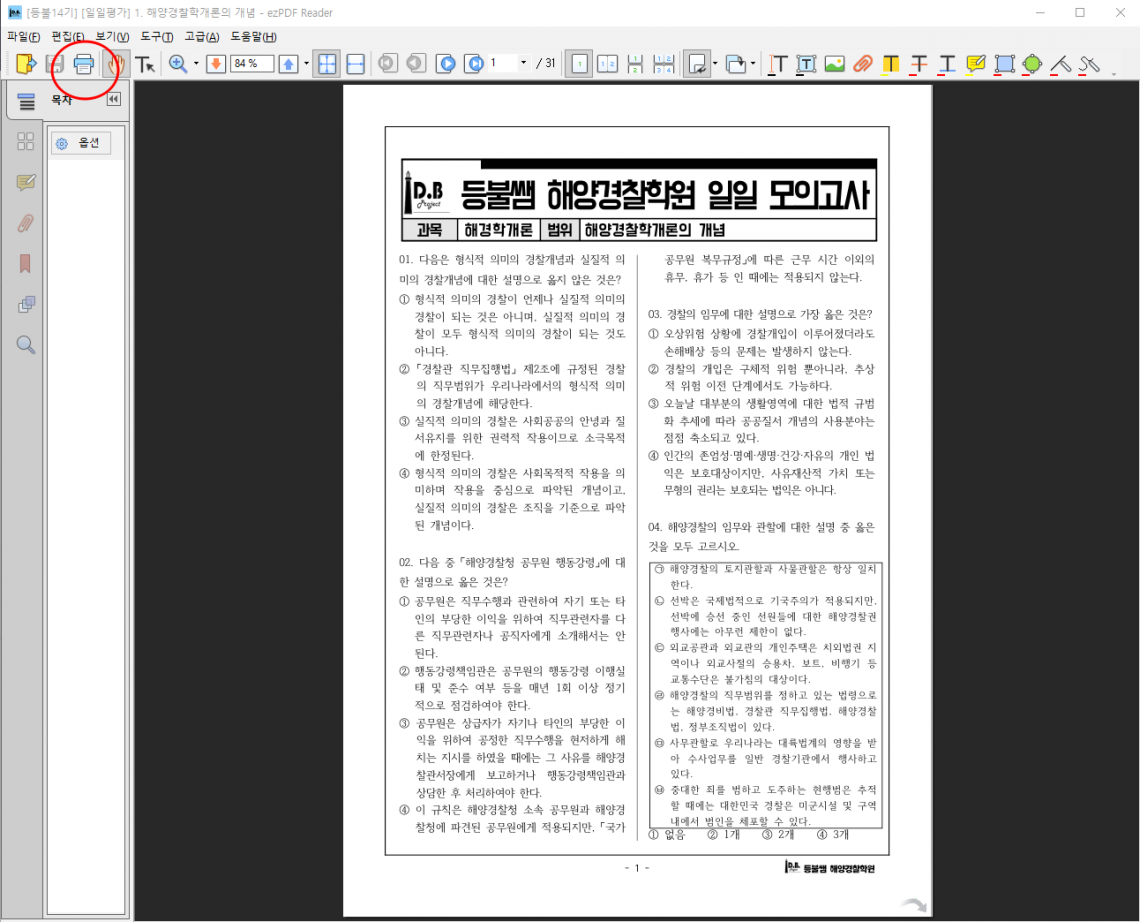Click the page copy icon

coord(736,64)
